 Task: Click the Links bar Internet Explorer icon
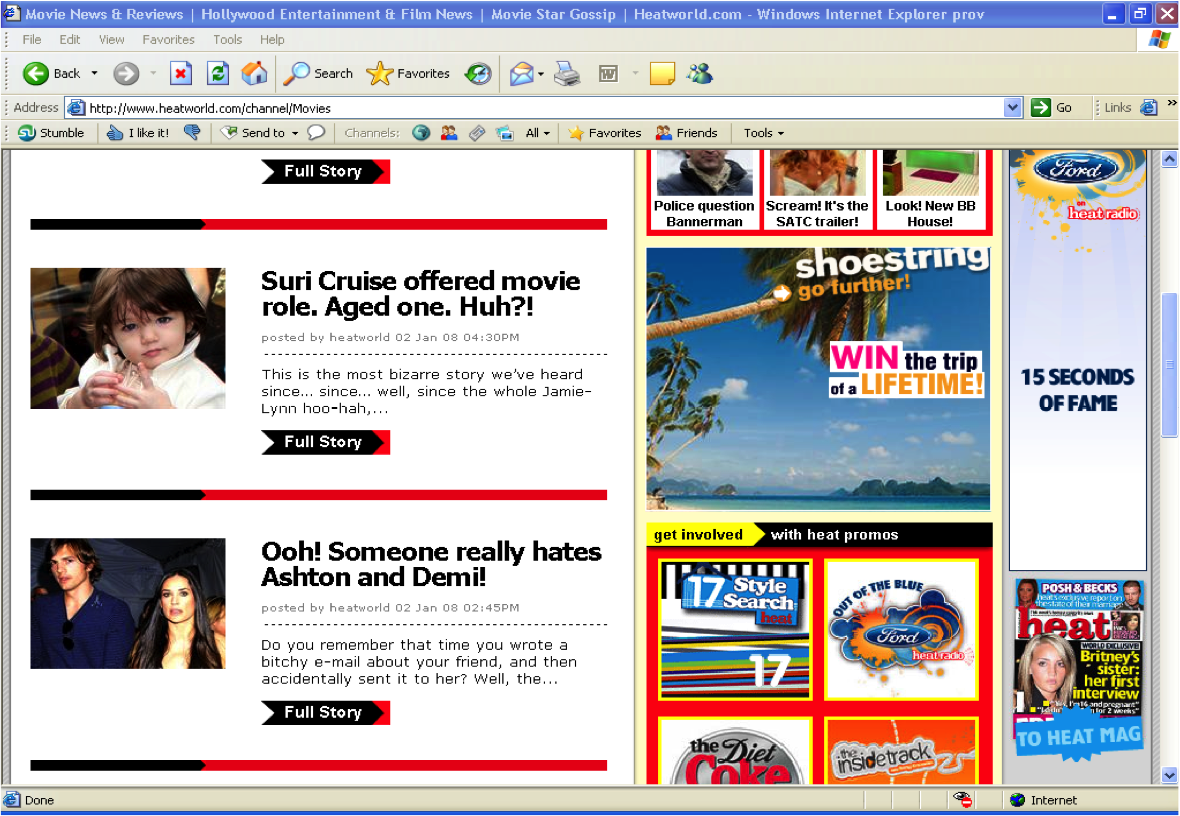1148,108
